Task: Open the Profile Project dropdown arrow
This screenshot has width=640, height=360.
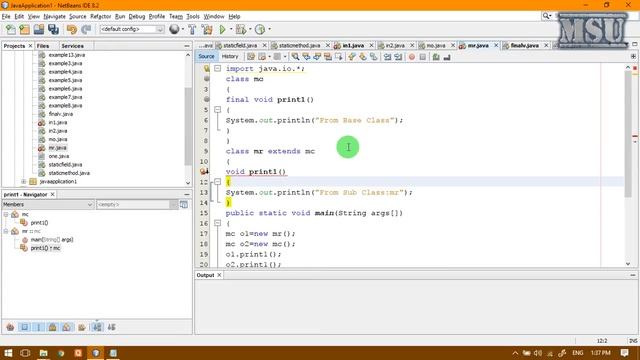Action: [x=269, y=29]
